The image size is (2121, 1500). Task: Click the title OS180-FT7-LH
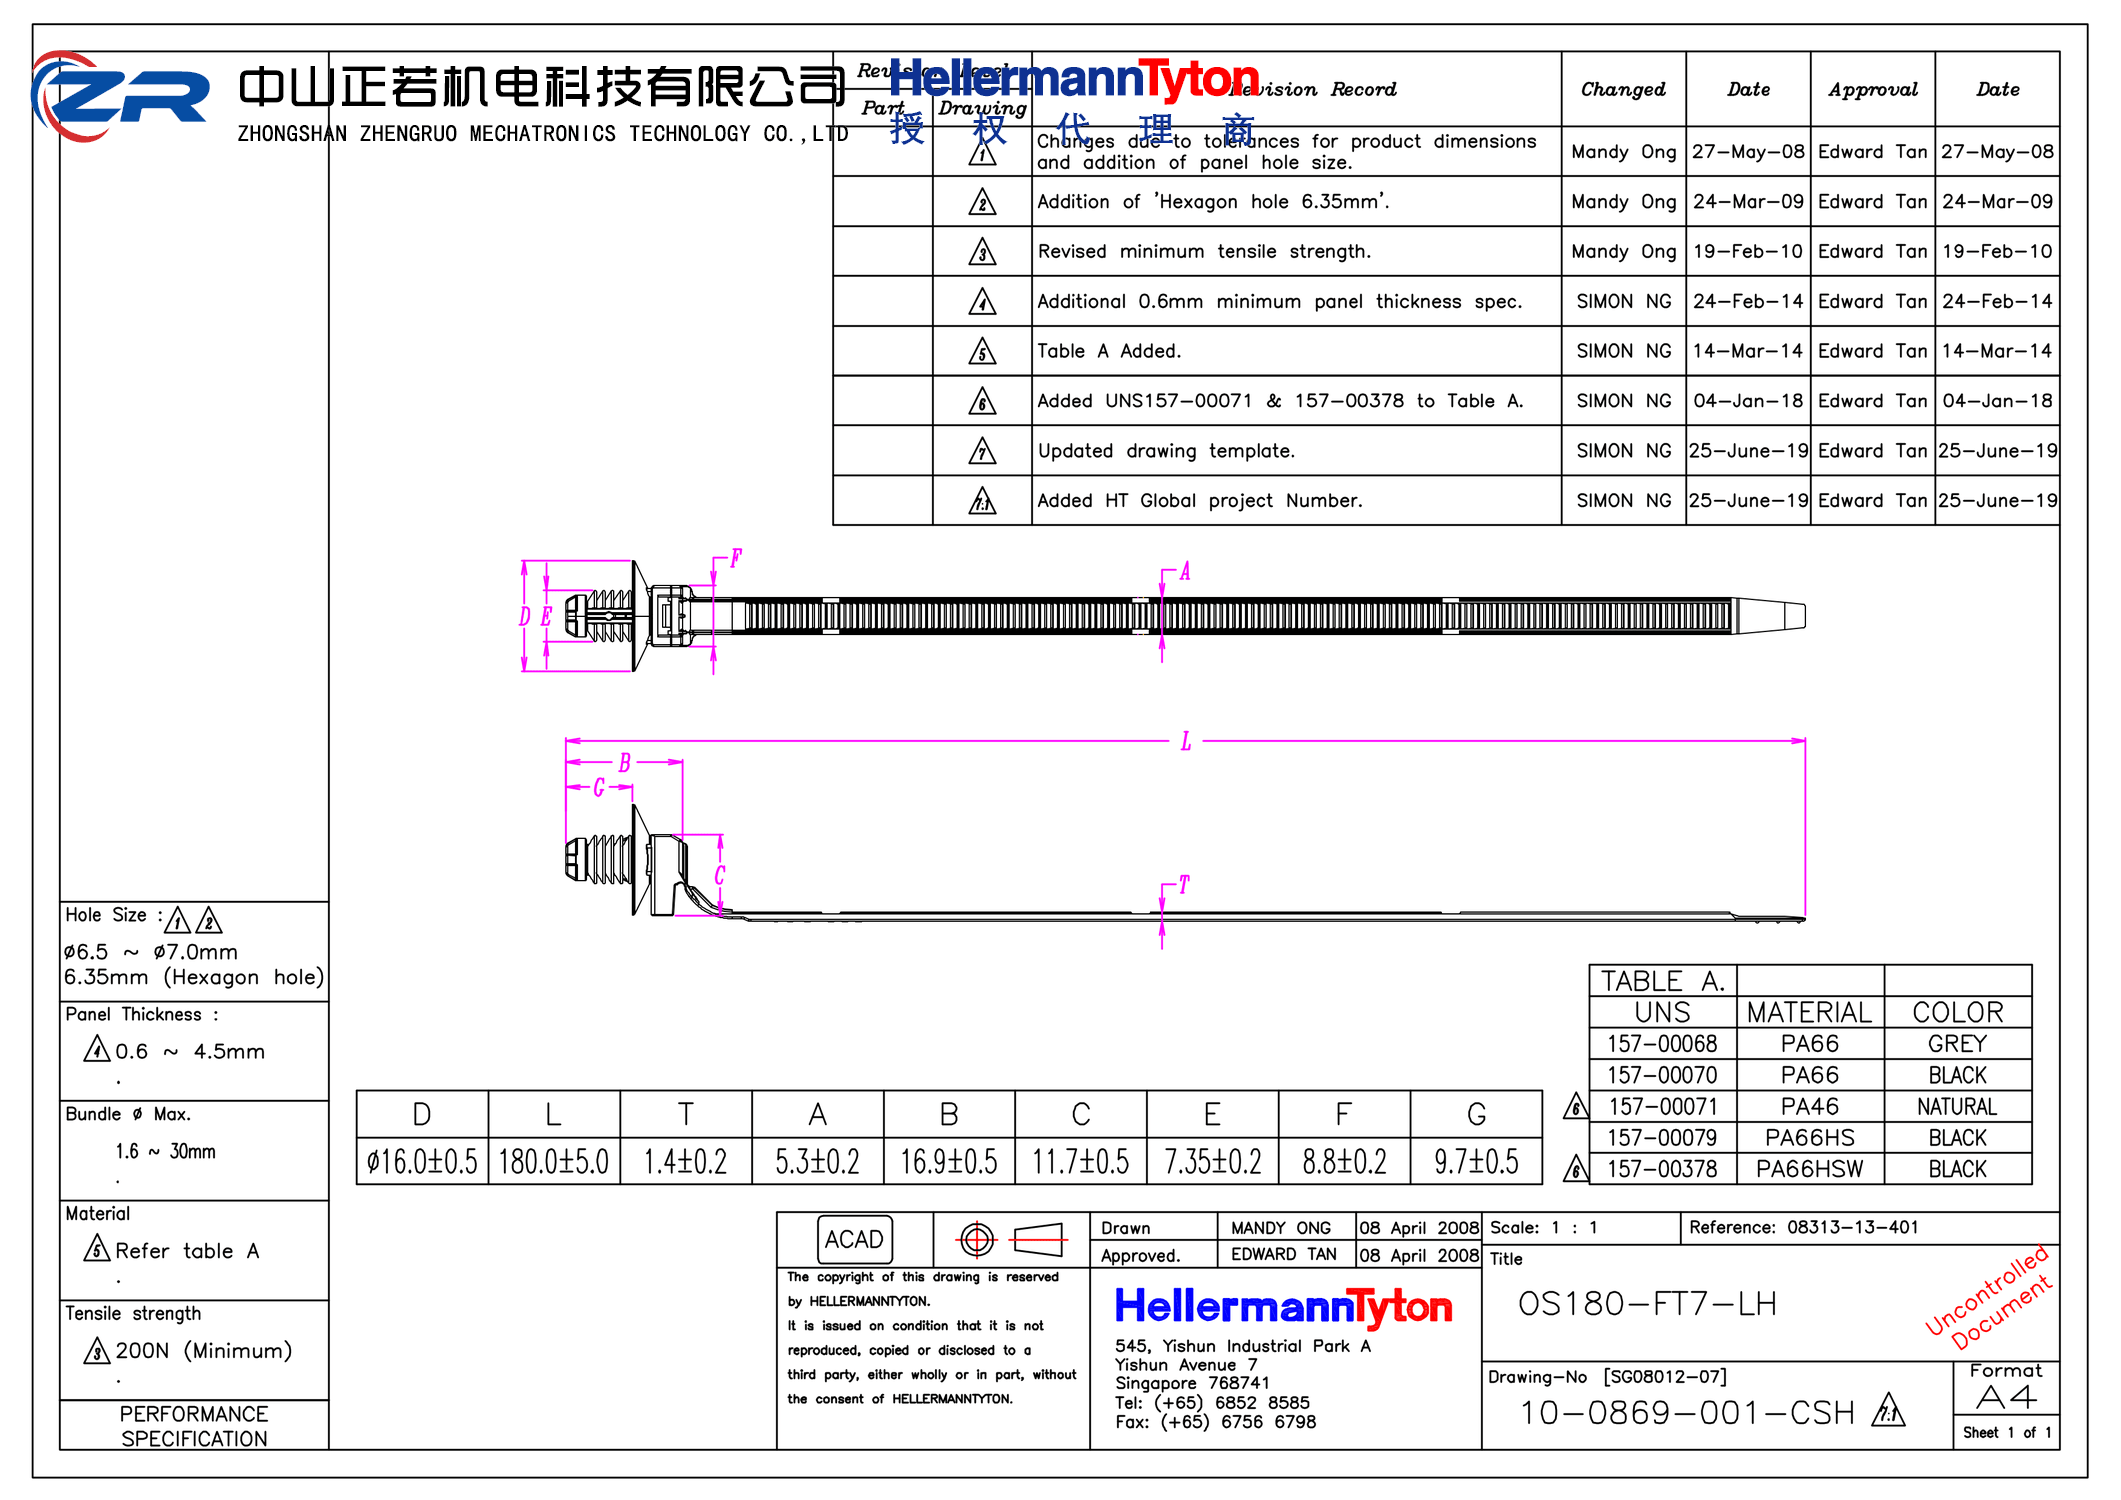1647,1304
